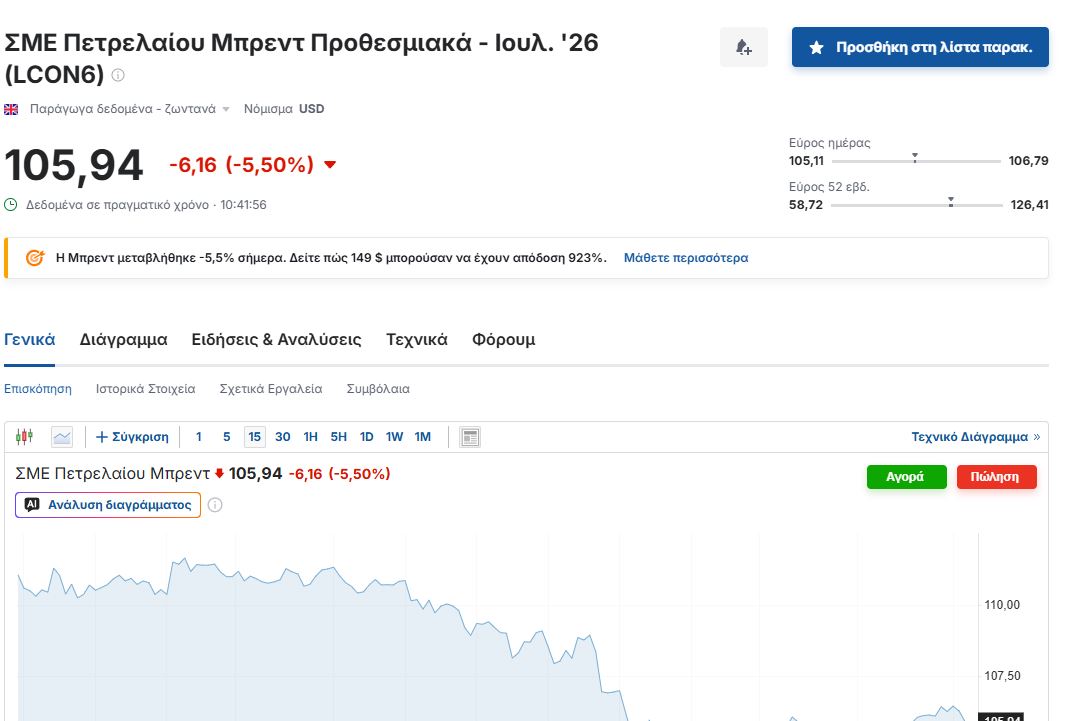Select the 1W chart interval
Viewport: 1069px width, 721px height.
394,437
